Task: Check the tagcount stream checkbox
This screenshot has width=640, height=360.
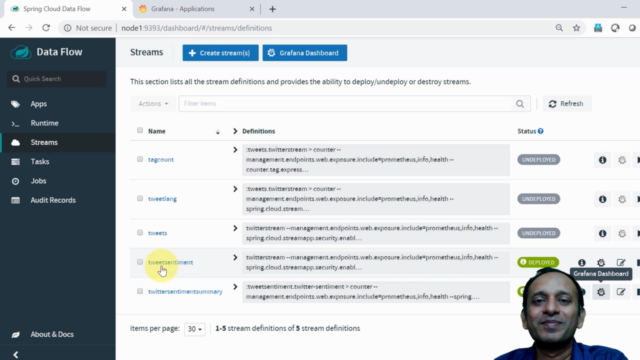Action: [140, 159]
